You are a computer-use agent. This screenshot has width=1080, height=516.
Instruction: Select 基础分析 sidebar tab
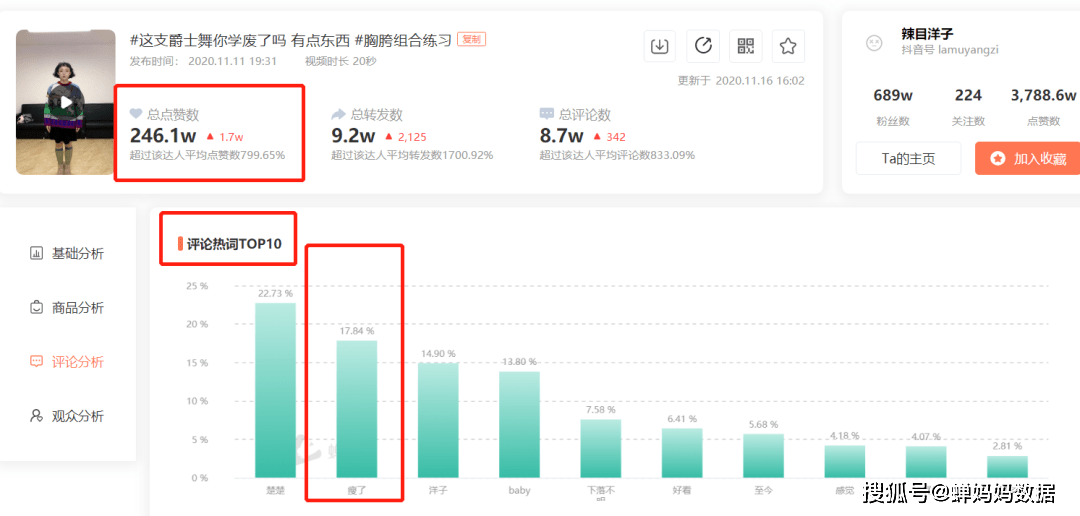pyautogui.click(x=67, y=254)
